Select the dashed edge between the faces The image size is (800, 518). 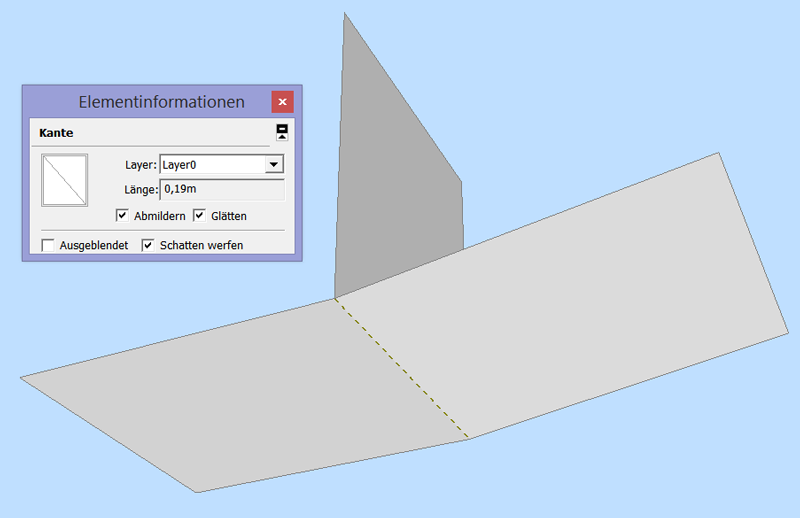pyautogui.click(x=402, y=368)
